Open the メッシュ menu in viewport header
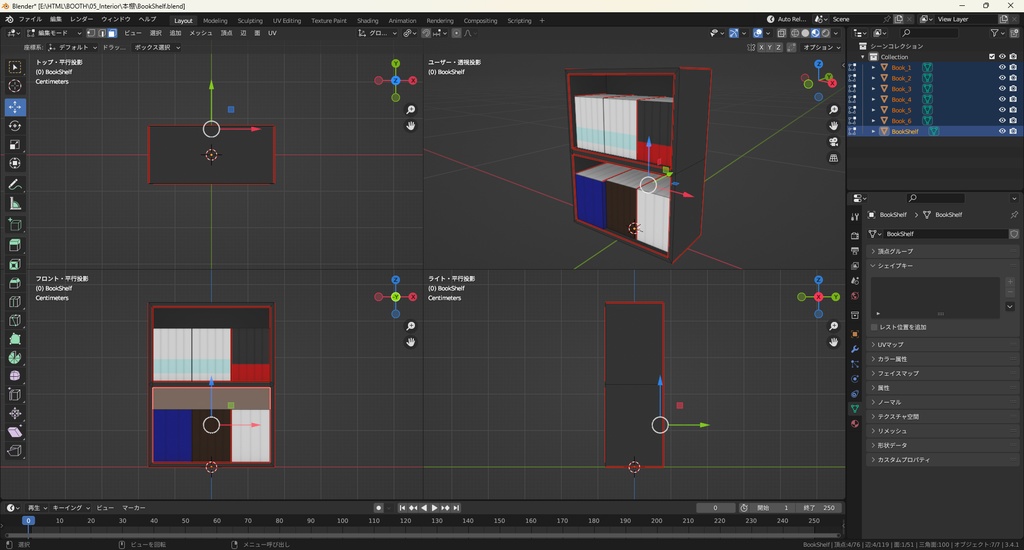This screenshot has height=550, width=1024. coord(200,33)
